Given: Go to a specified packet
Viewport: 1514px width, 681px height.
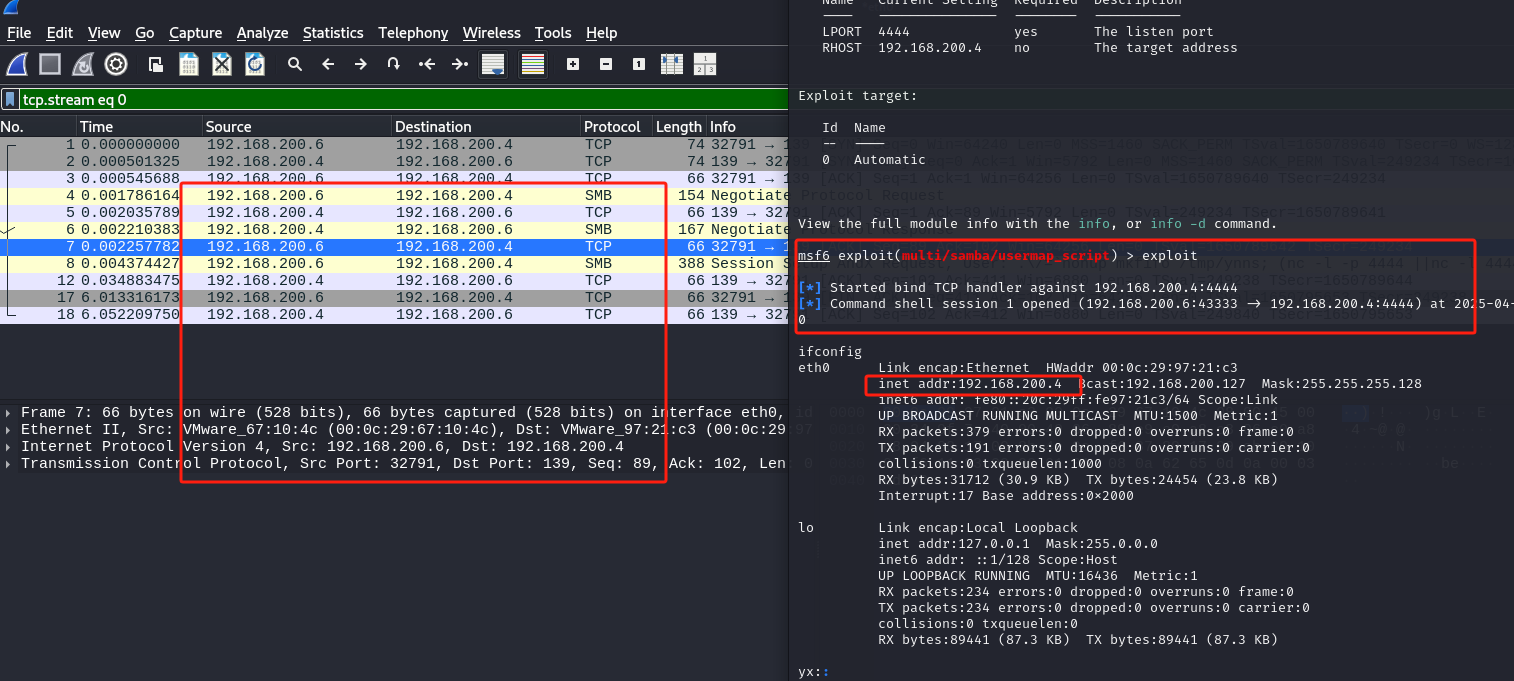Looking at the screenshot, I should click(x=394, y=65).
